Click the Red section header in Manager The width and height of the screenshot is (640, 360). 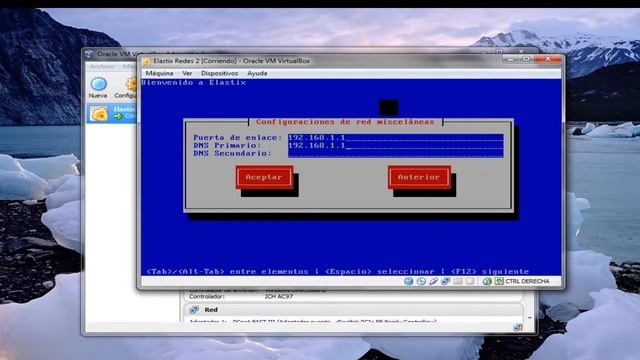pos(353,310)
